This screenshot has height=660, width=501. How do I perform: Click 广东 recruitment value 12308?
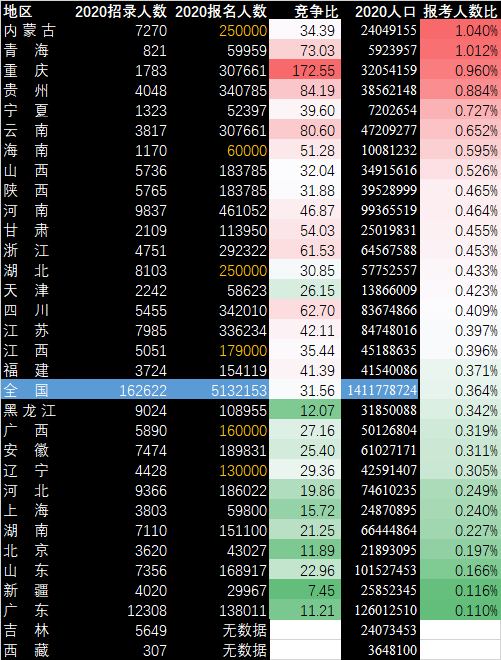[147, 611]
